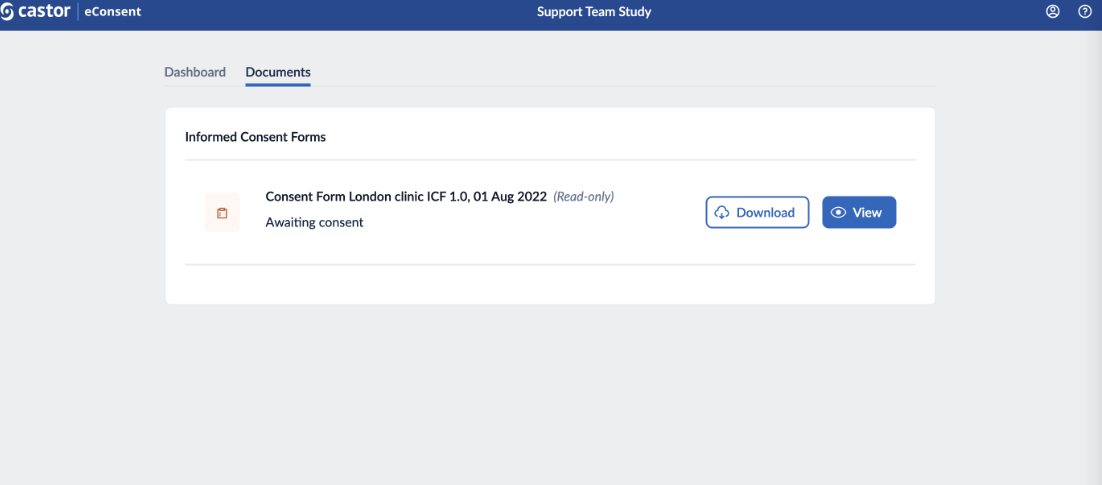The width and height of the screenshot is (1102, 485).
Task: Click the empty area of the document card
Action: (550, 284)
